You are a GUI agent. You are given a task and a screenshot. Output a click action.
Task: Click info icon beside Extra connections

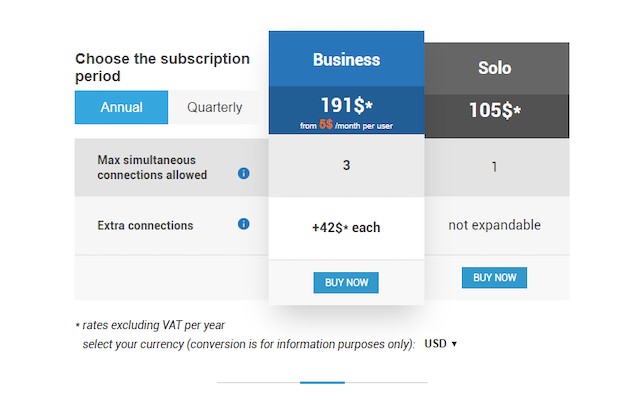tap(244, 224)
